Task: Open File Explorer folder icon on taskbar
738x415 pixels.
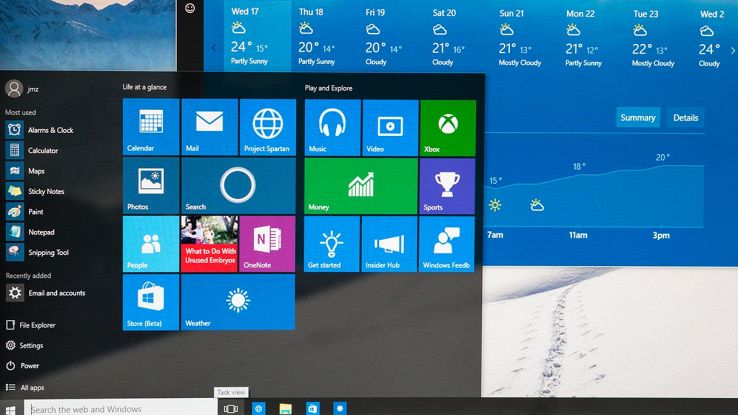Action: [x=285, y=408]
